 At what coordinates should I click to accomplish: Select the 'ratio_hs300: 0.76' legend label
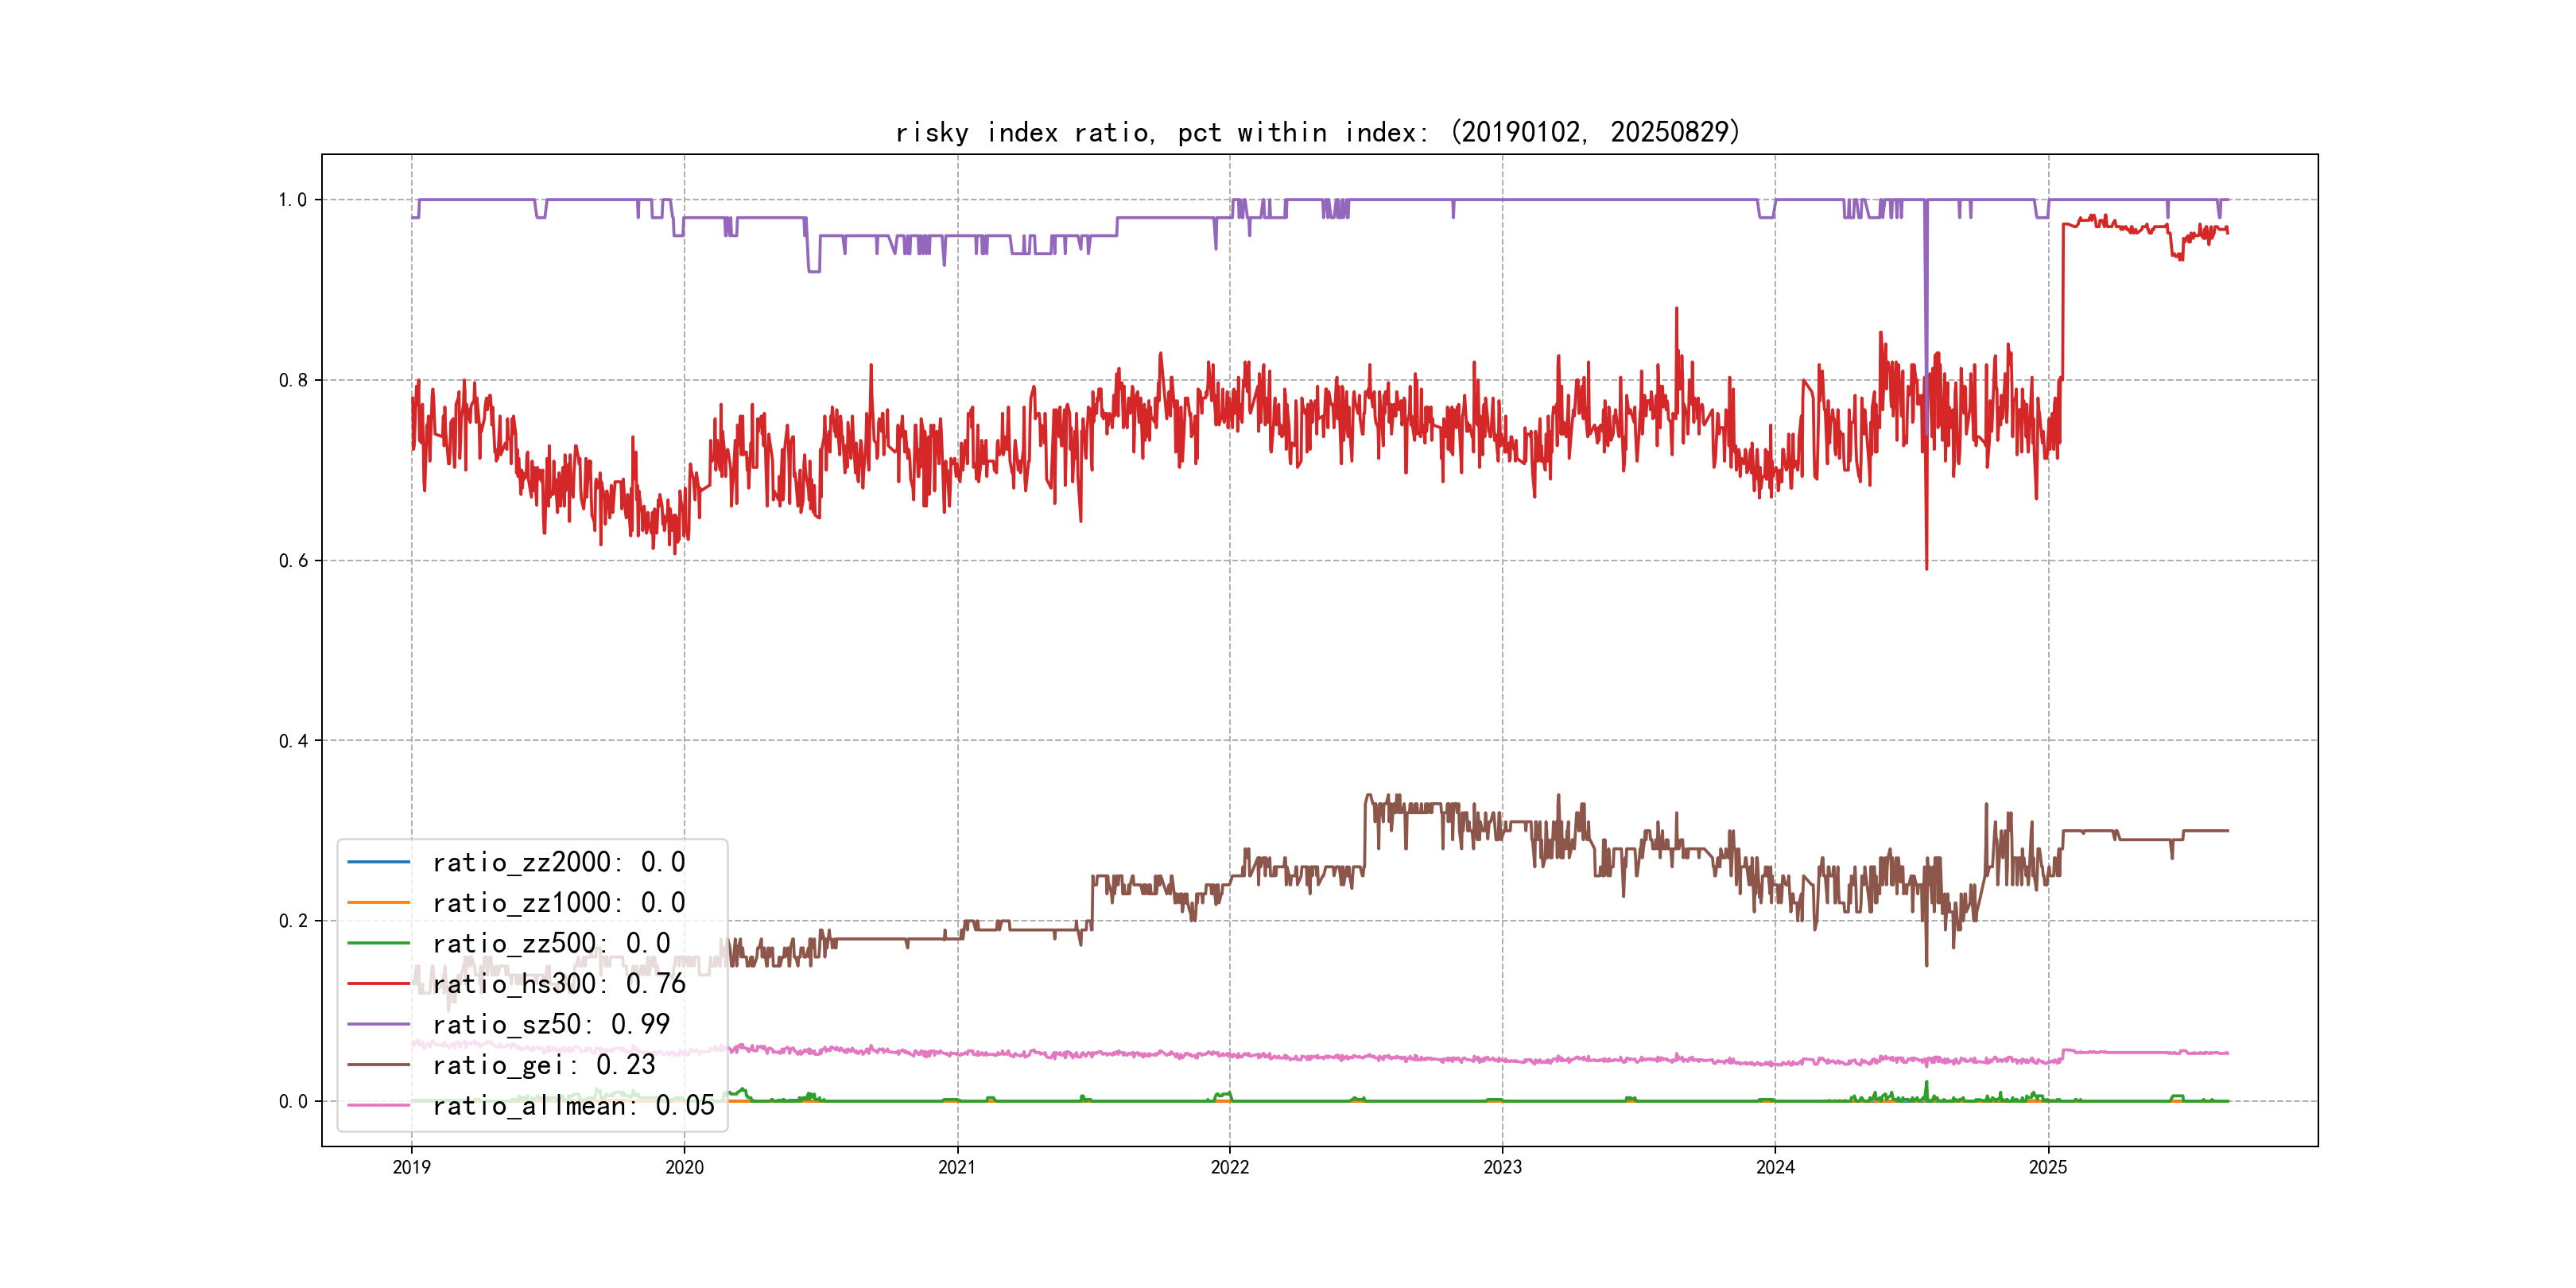click(x=558, y=984)
